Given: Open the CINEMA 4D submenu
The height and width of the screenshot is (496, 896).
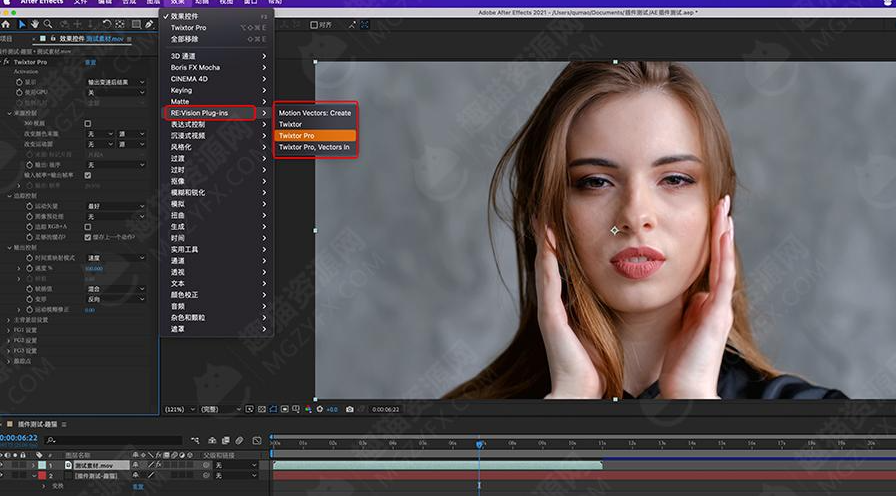Looking at the screenshot, I should pyautogui.click(x=217, y=79).
